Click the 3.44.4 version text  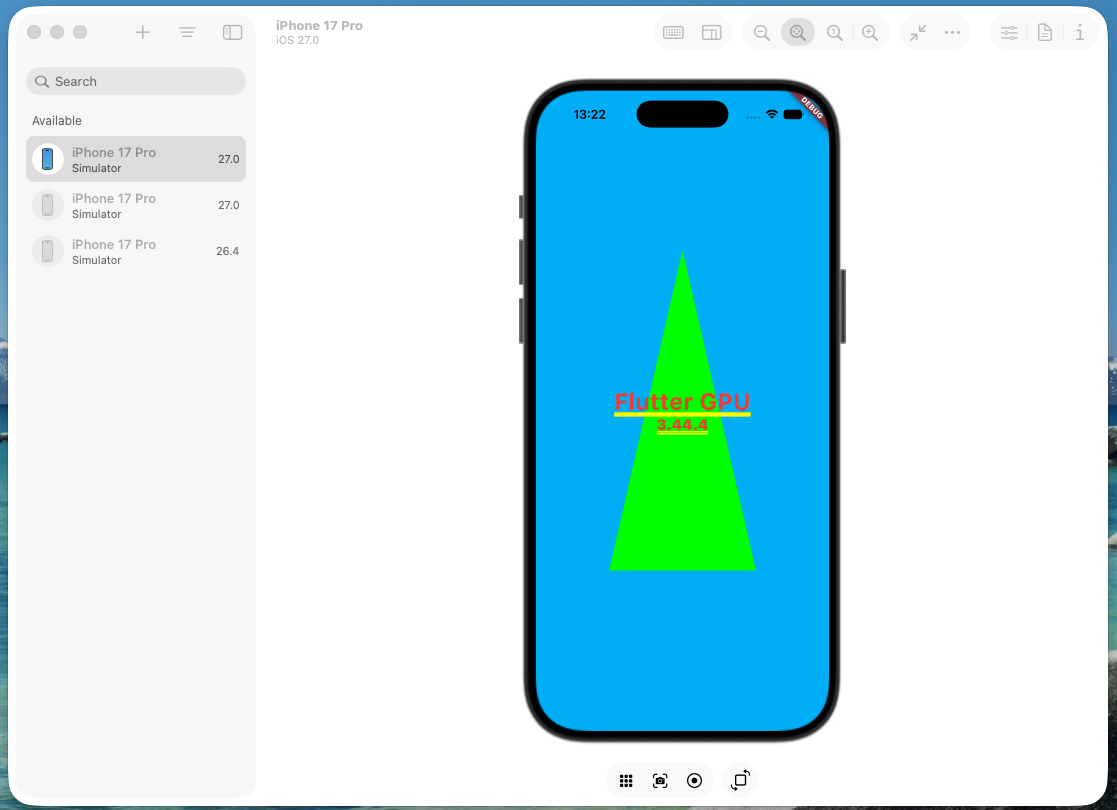pos(682,425)
